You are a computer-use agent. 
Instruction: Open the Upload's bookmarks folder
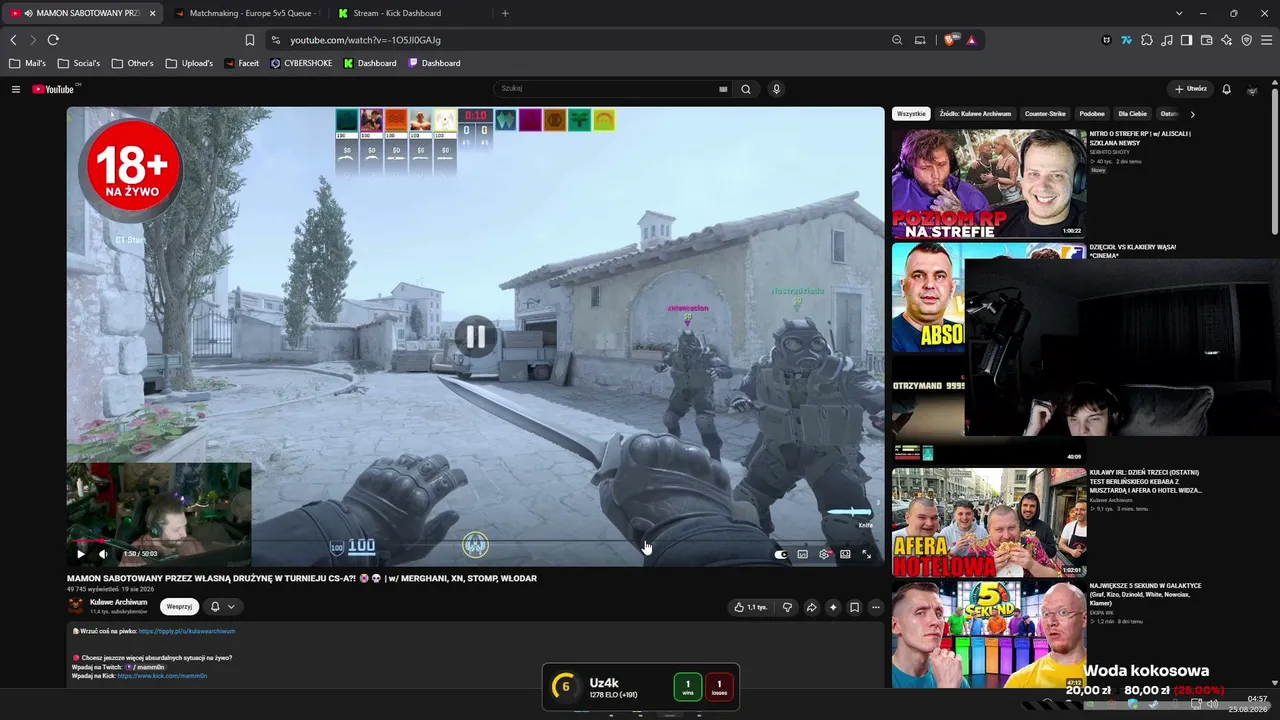[190, 63]
